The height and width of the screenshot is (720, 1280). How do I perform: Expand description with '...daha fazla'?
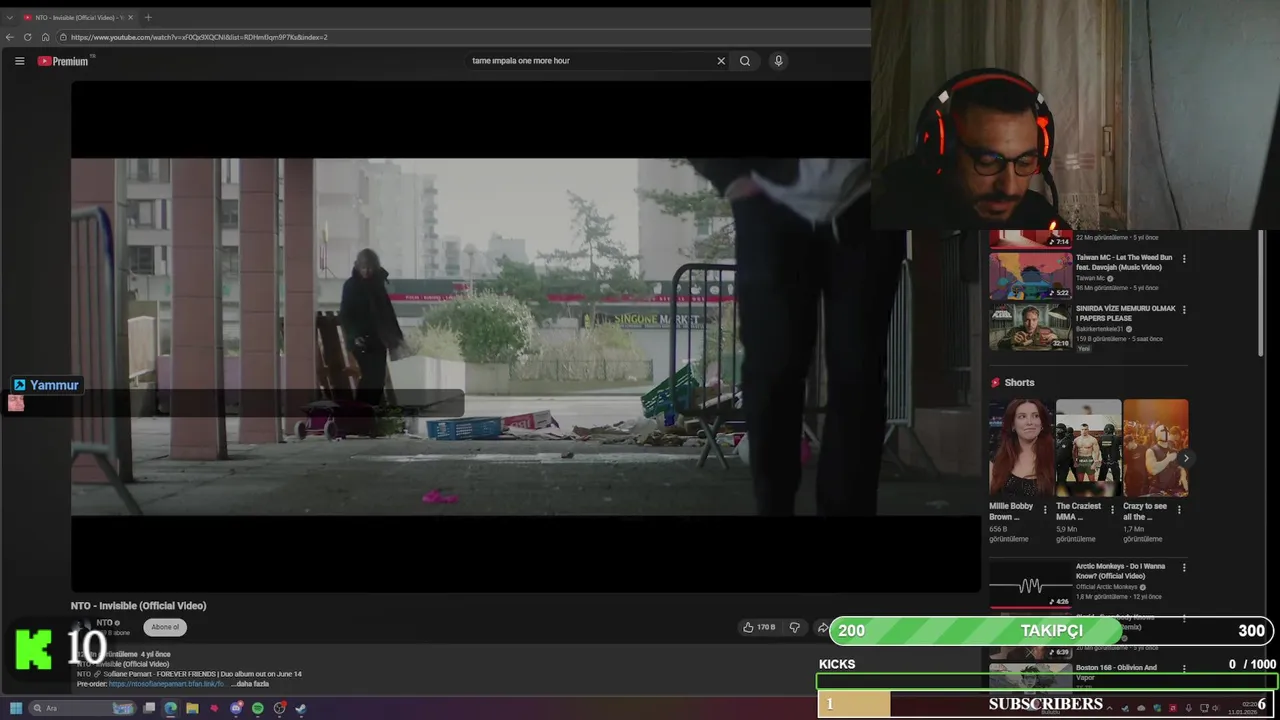point(250,684)
